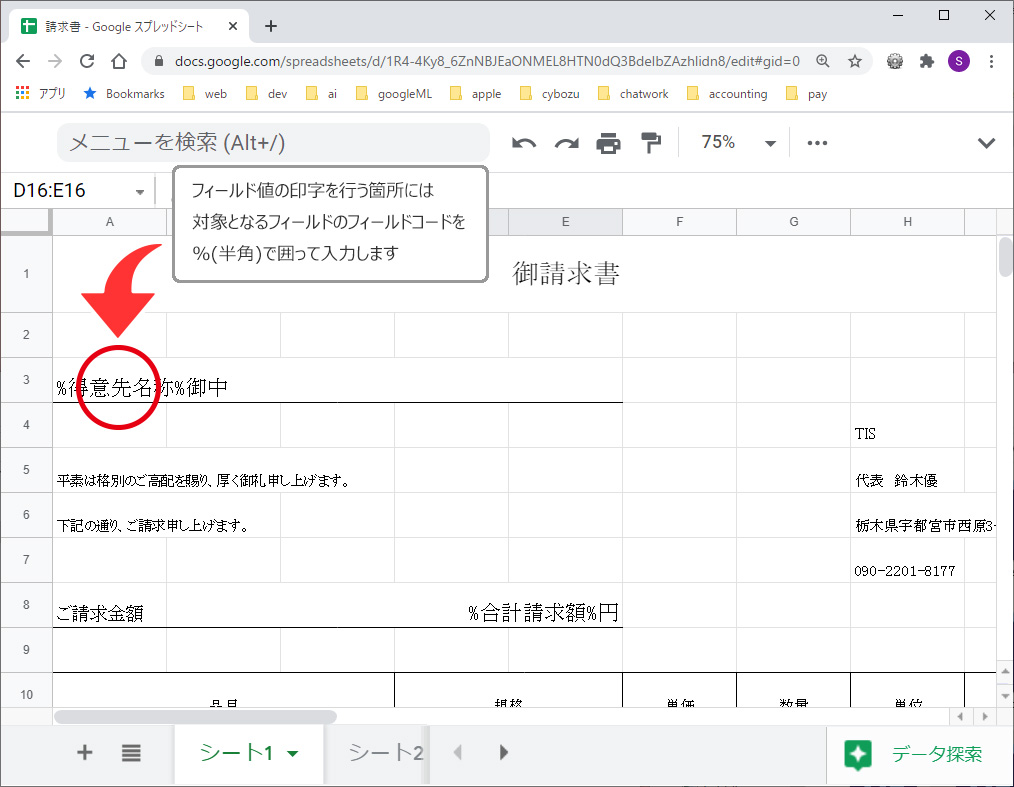Click the print icon

coord(608,143)
